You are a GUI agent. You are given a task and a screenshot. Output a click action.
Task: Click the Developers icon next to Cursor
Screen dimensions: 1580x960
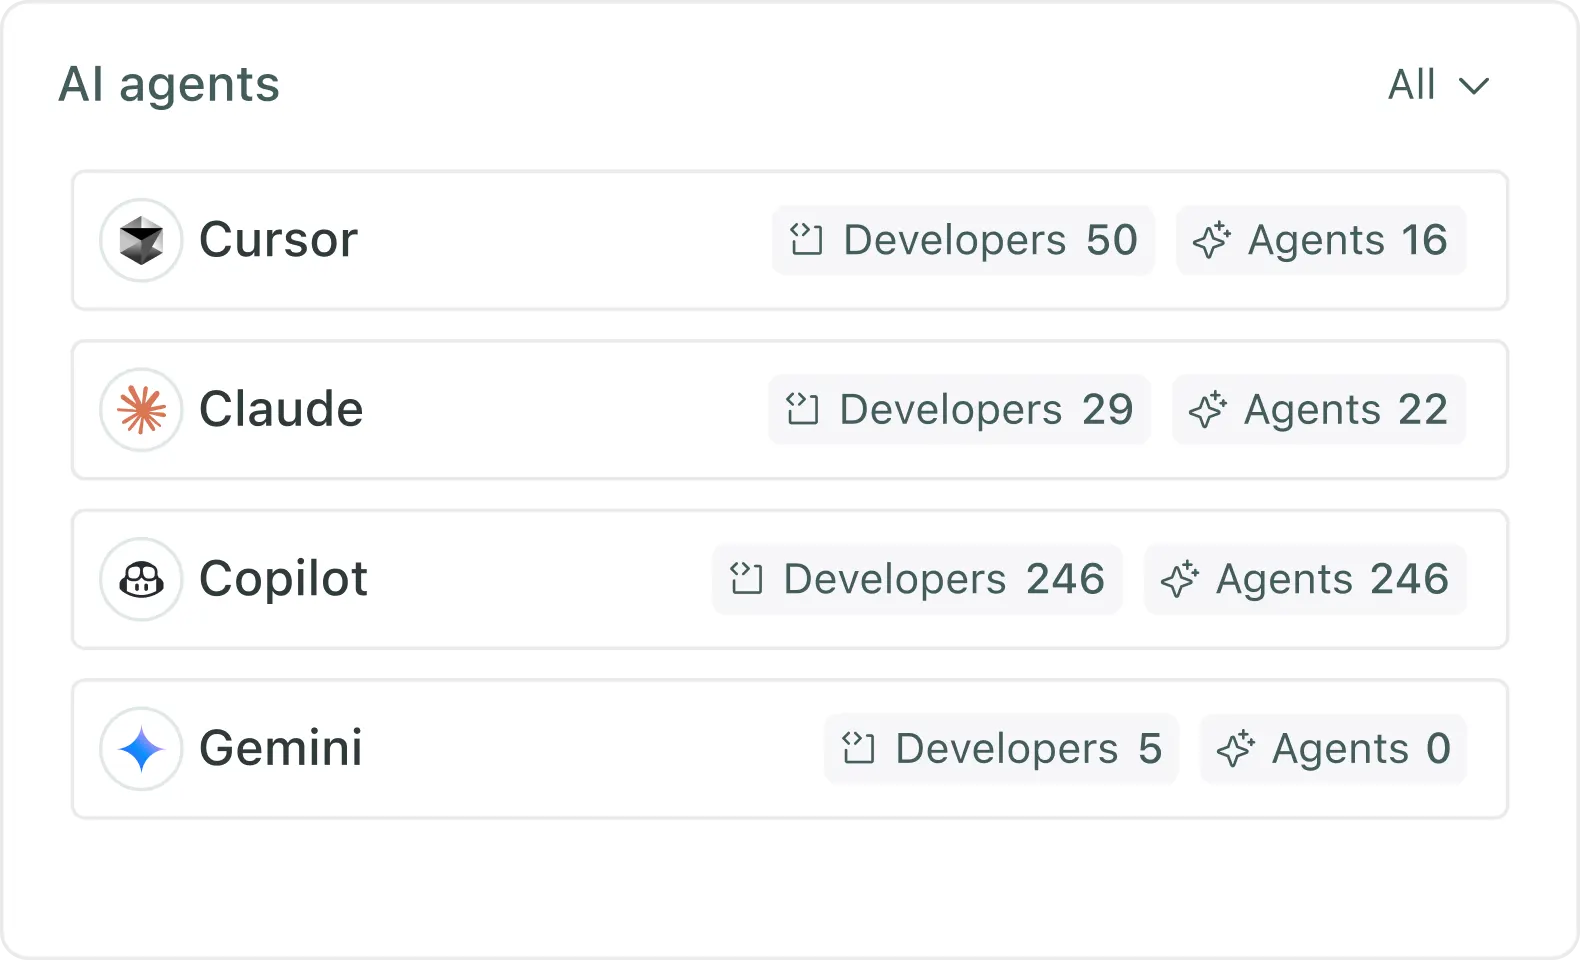[x=806, y=240]
